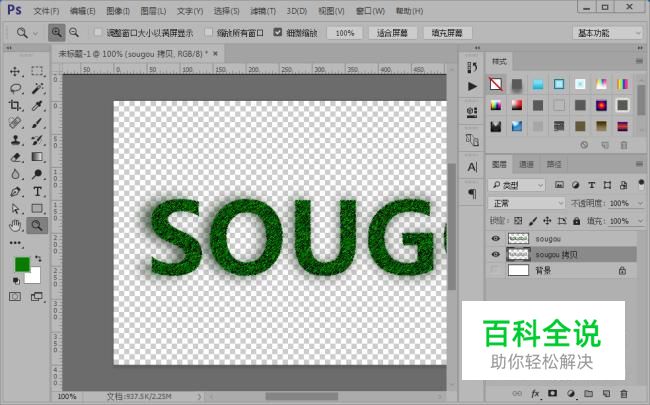Open the blend mode 正常 dropdown
This screenshot has height=405, width=650.
[x=526, y=203]
